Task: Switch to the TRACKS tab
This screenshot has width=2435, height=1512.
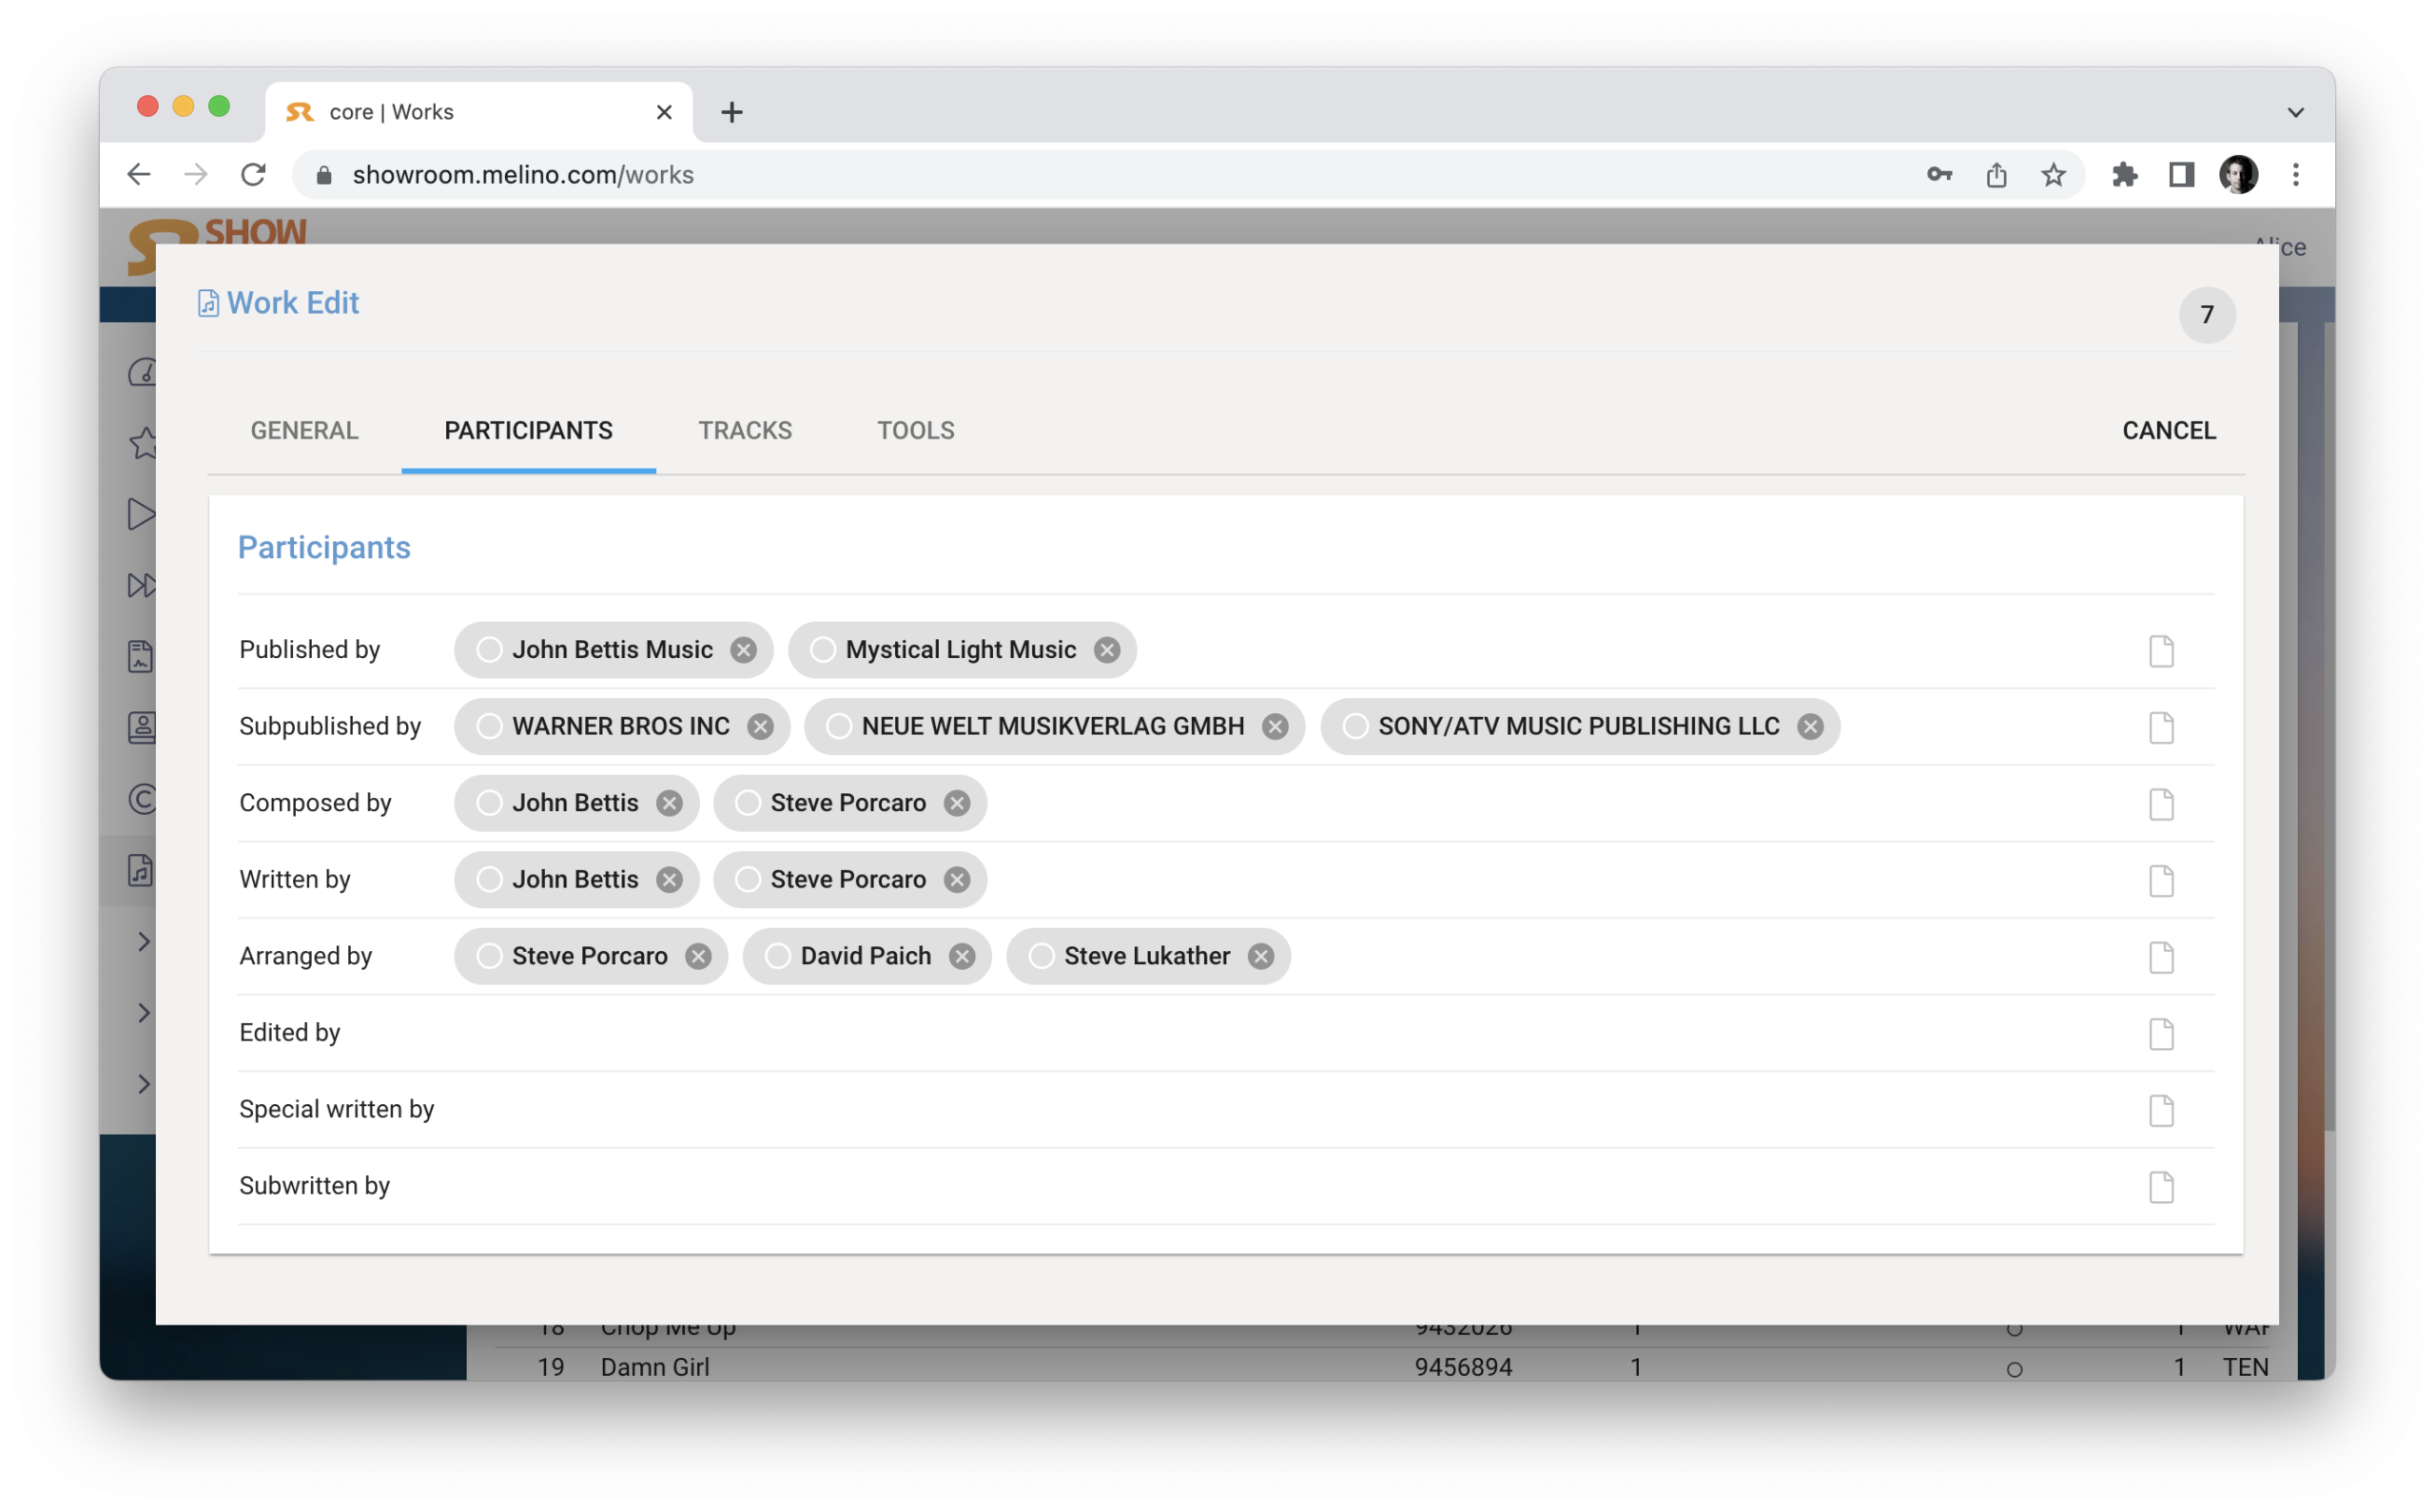Action: point(745,431)
